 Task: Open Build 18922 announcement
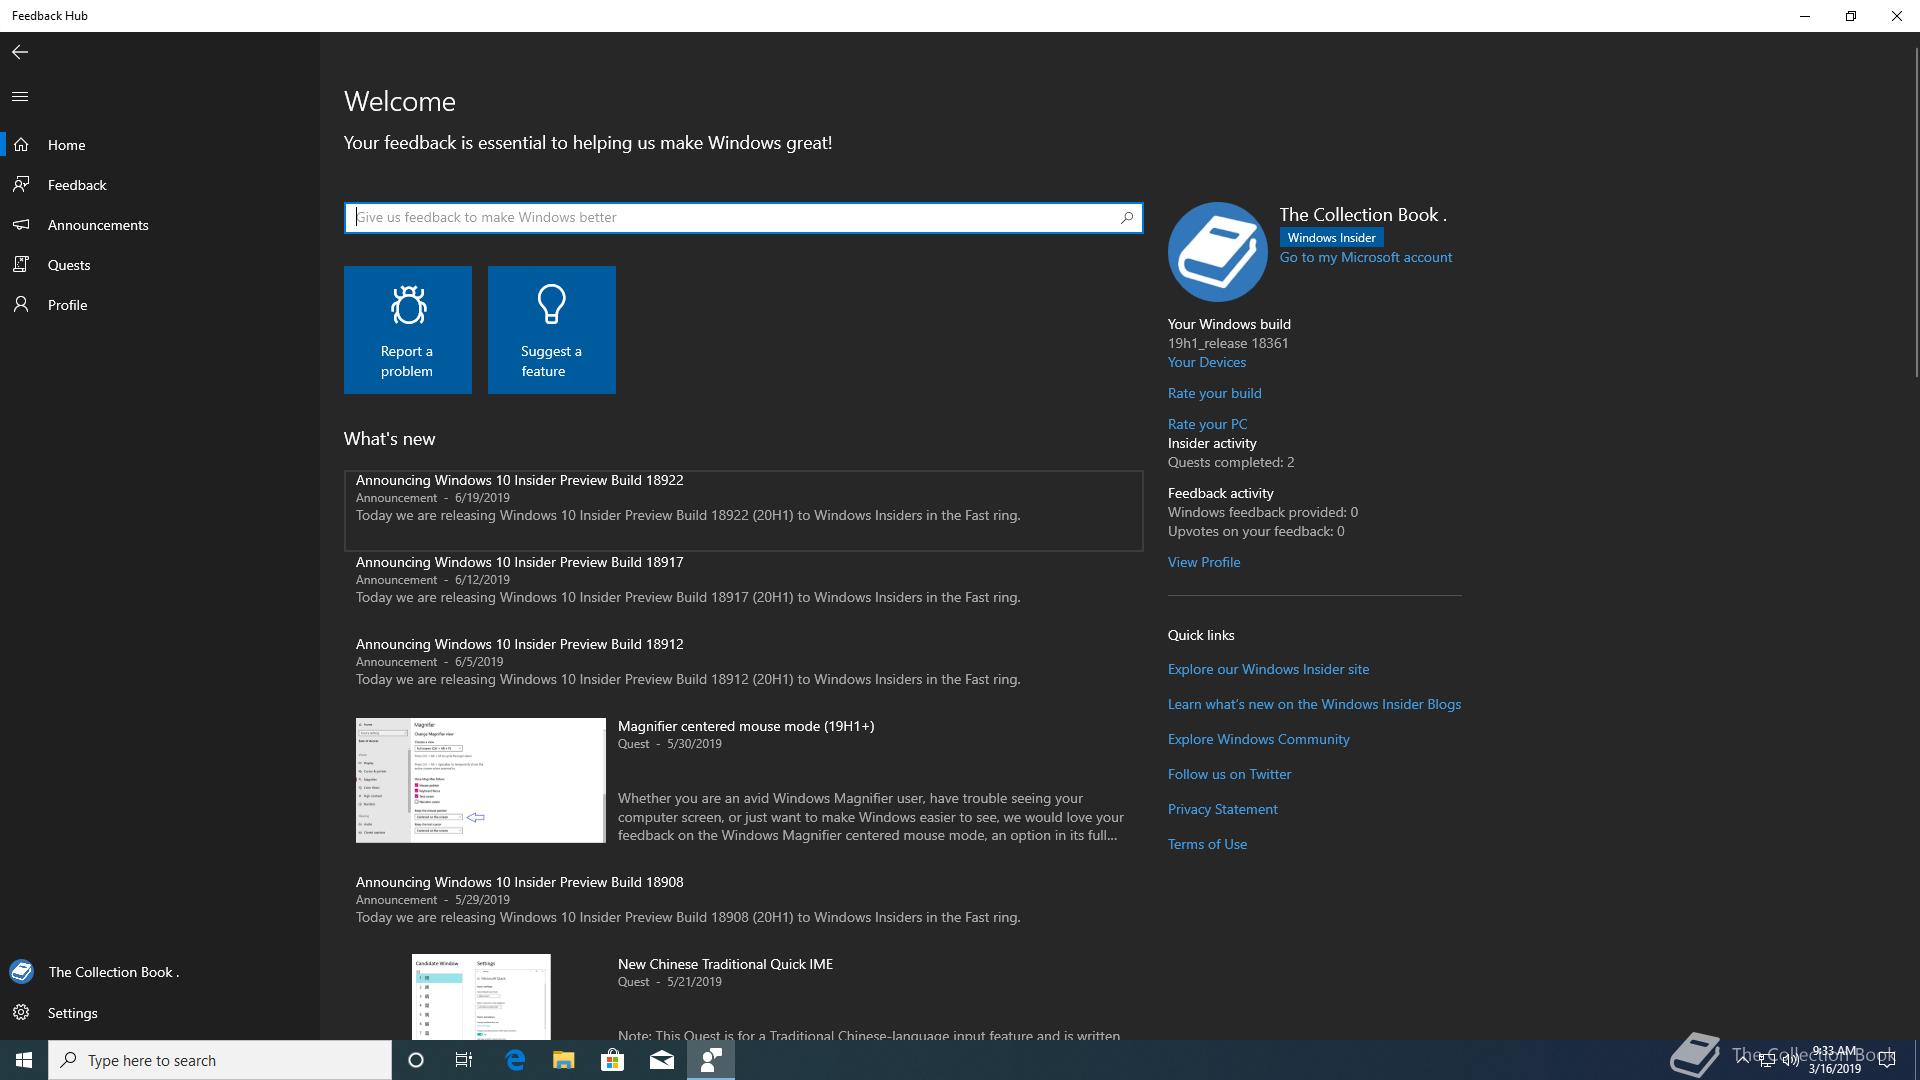[743, 511]
